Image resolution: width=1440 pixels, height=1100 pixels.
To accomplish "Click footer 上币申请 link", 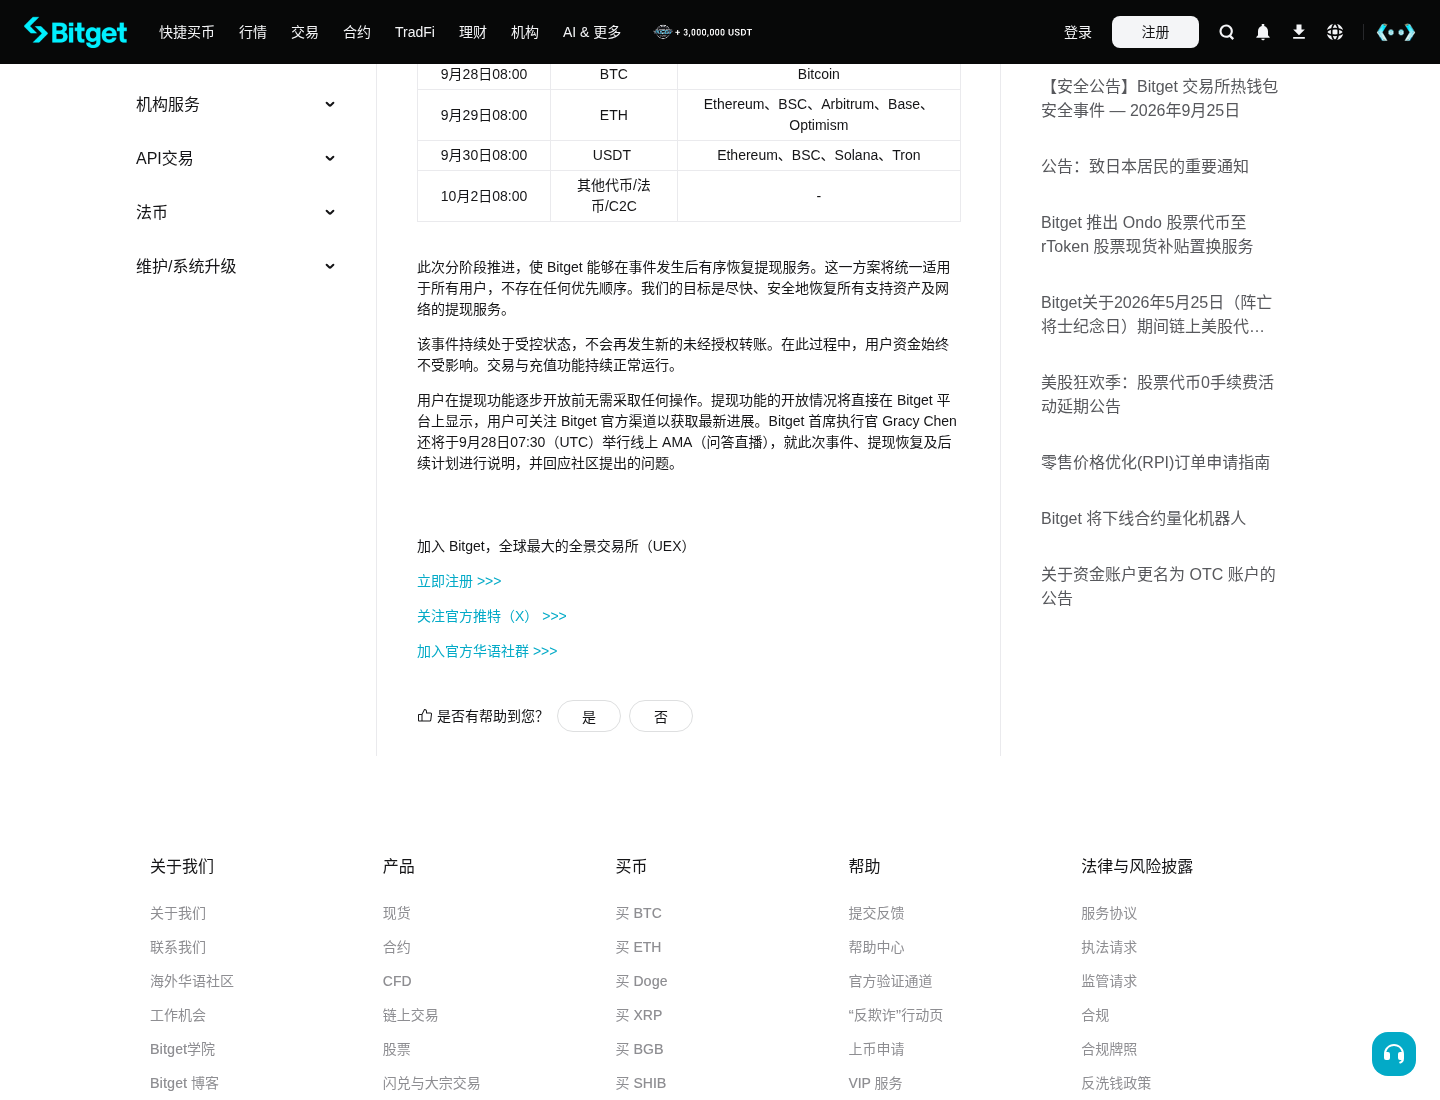I will (x=877, y=1049).
